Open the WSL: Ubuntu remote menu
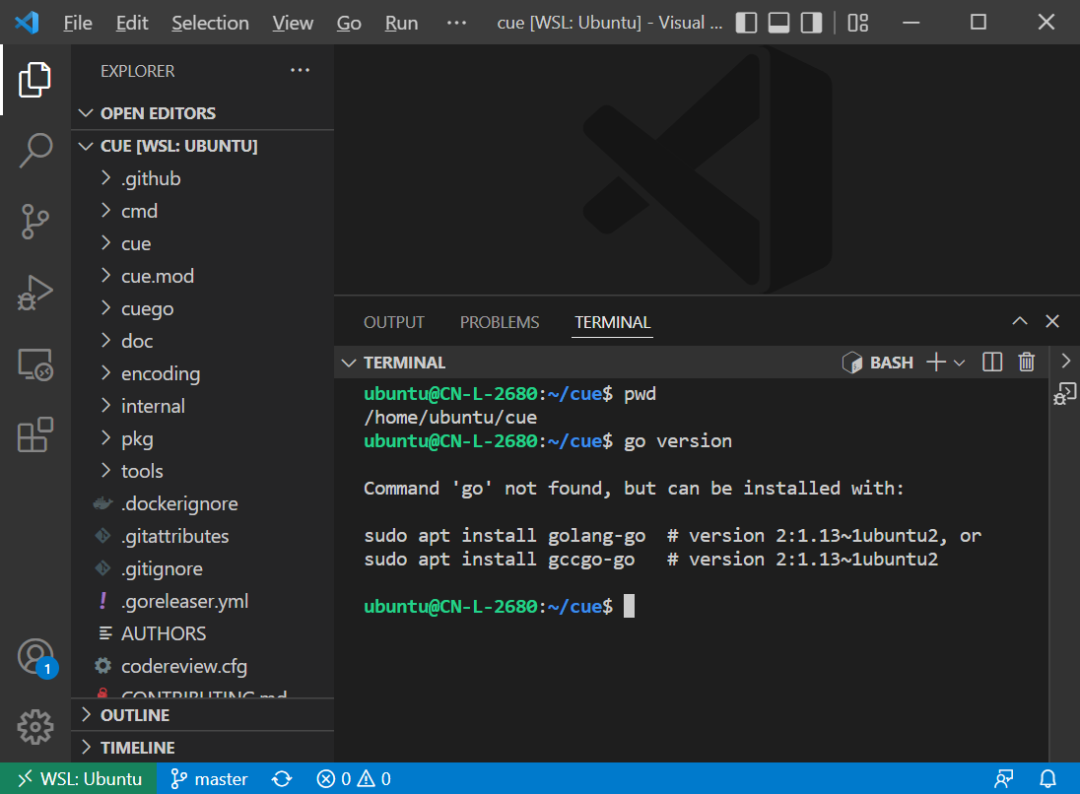1080x794 pixels. pyautogui.click(x=78, y=778)
